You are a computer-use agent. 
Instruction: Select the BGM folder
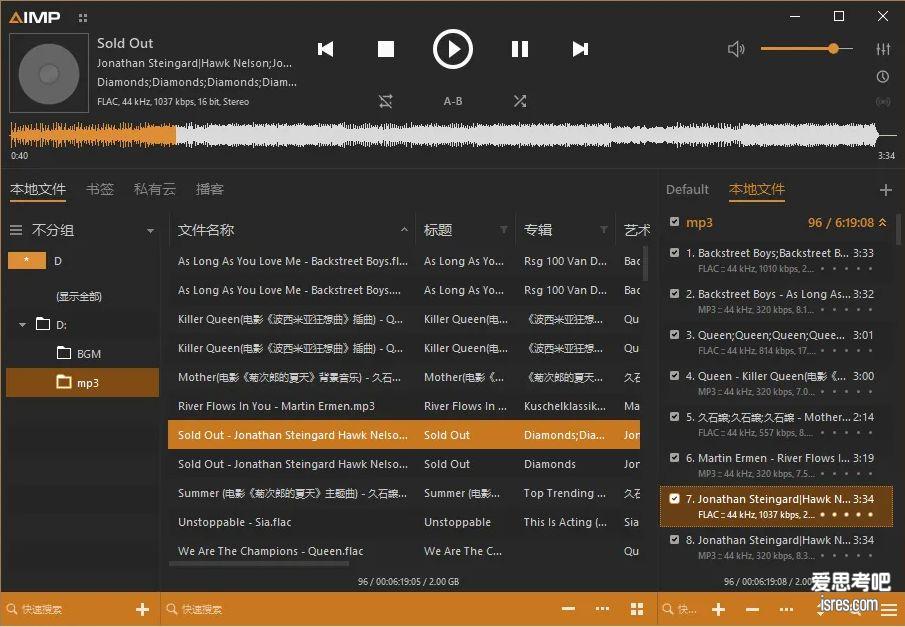point(79,353)
